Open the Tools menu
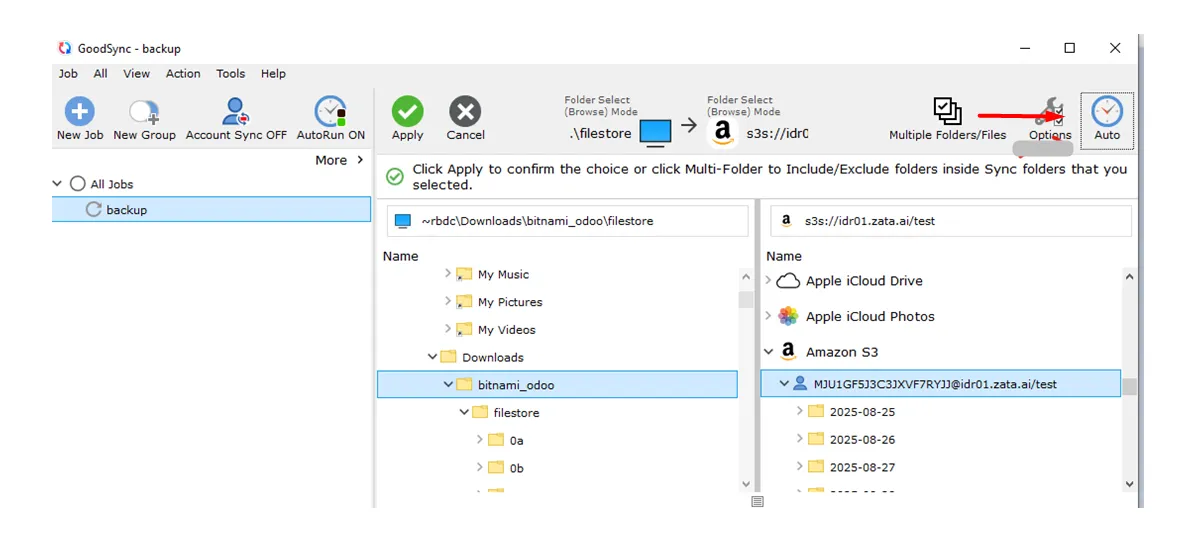The width and height of the screenshot is (1194, 542). (x=230, y=74)
